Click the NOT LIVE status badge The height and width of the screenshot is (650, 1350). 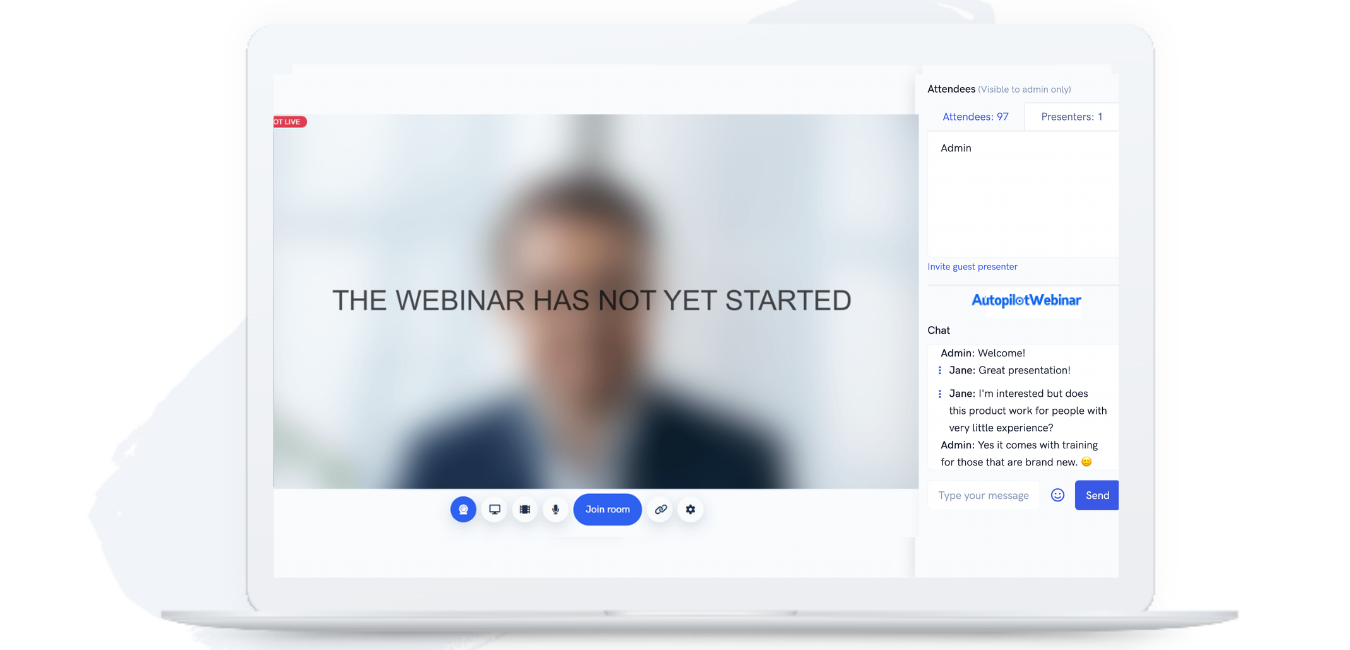290,122
